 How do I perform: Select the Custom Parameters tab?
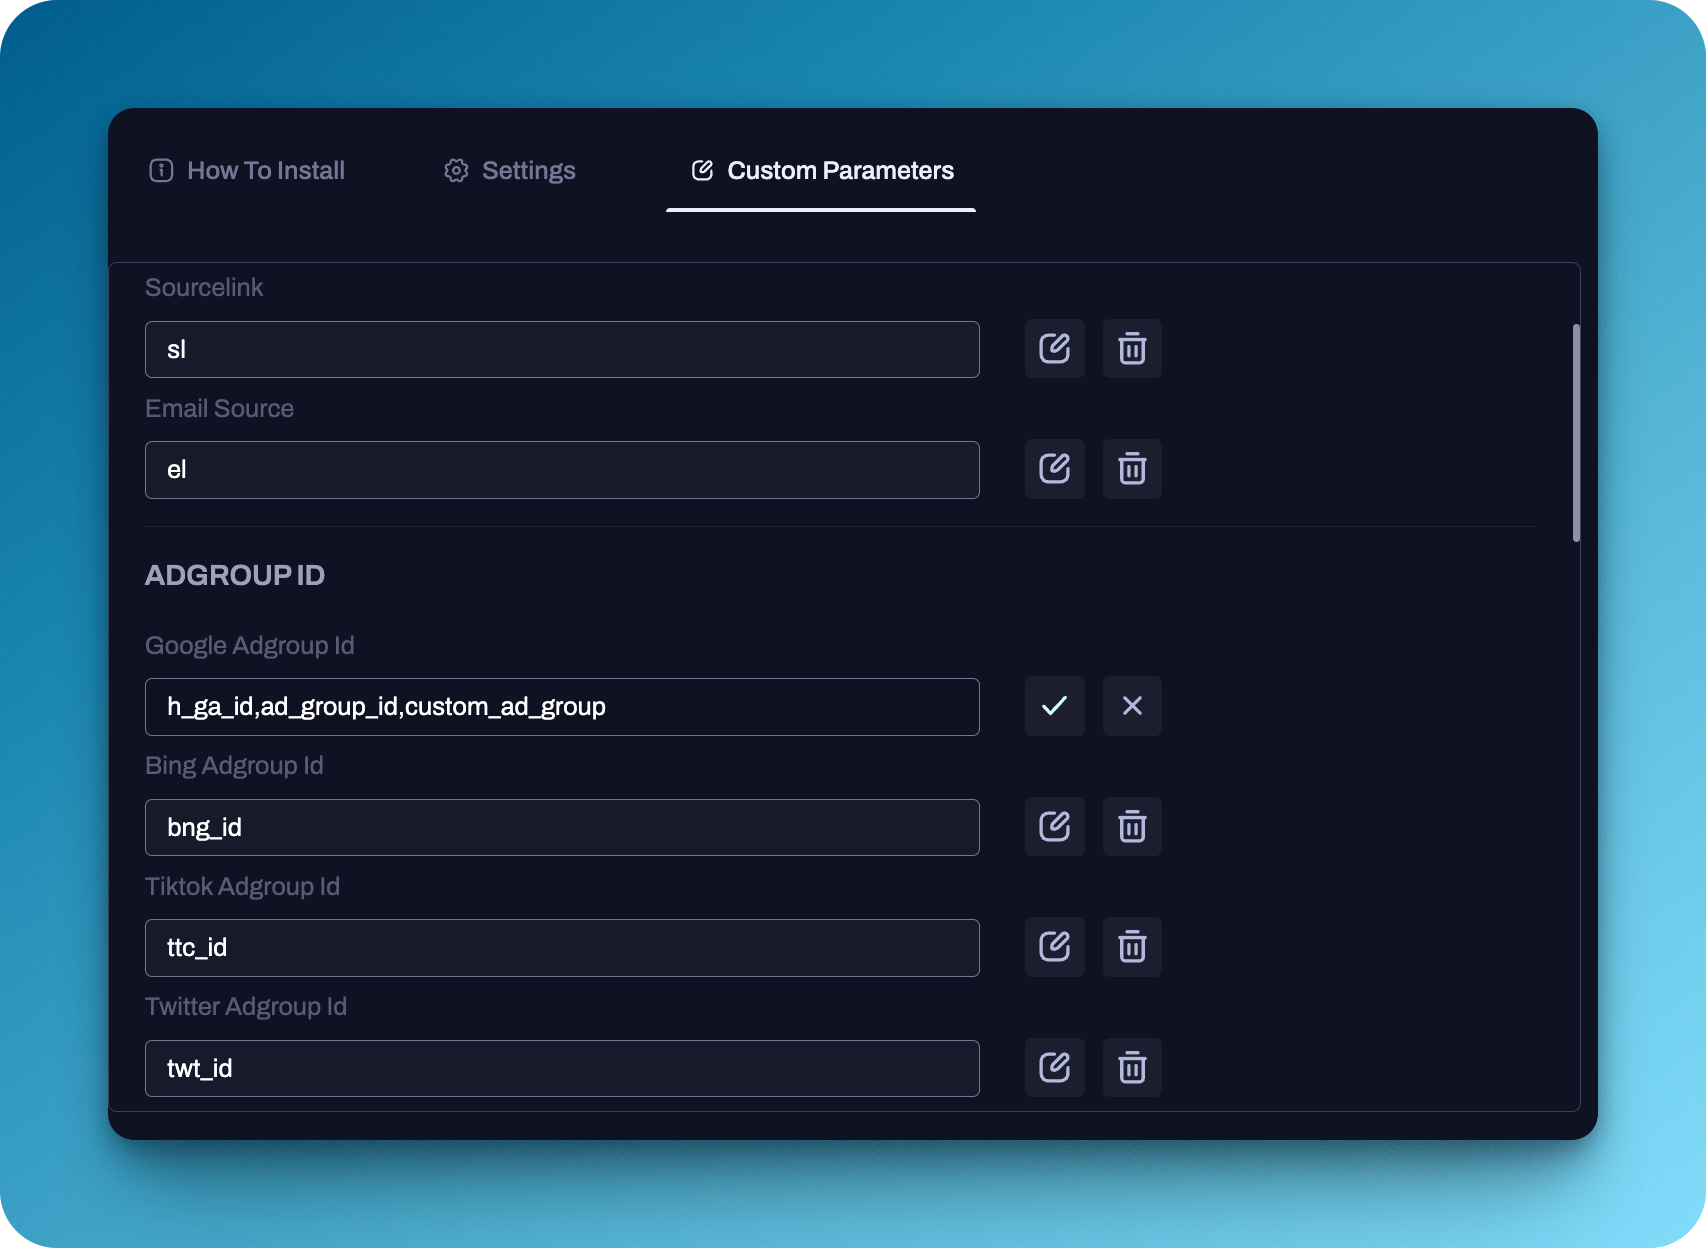pyautogui.click(x=822, y=171)
